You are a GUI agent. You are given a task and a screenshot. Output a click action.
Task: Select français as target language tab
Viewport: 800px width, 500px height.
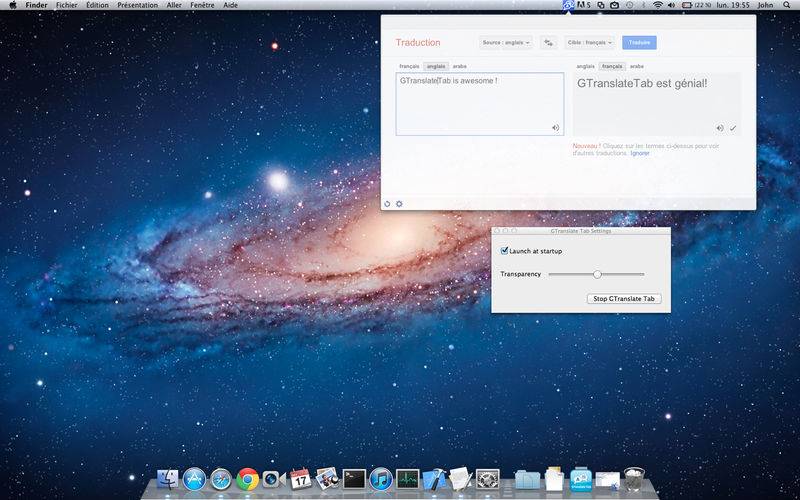click(x=612, y=66)
